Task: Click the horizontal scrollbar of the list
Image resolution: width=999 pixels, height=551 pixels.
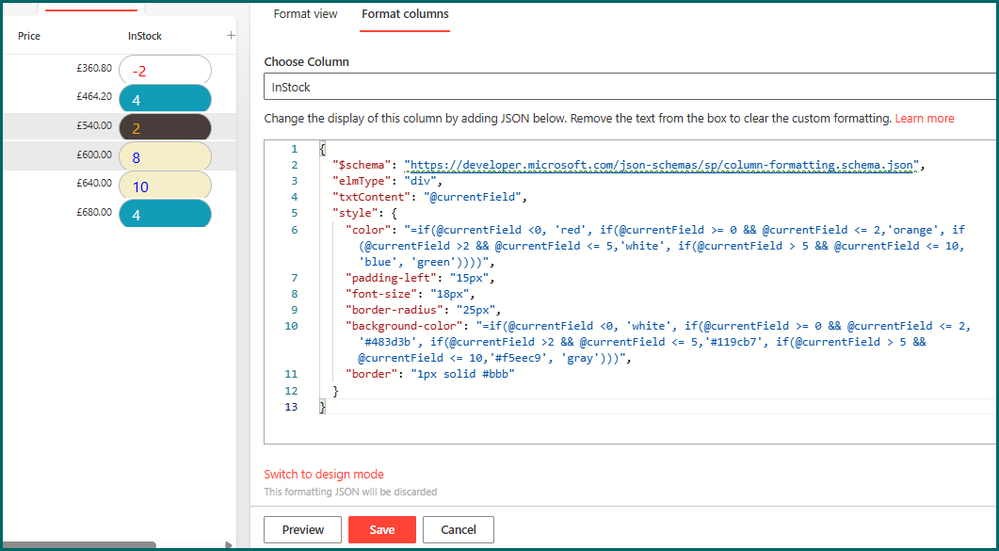Action: click(80, 545)
